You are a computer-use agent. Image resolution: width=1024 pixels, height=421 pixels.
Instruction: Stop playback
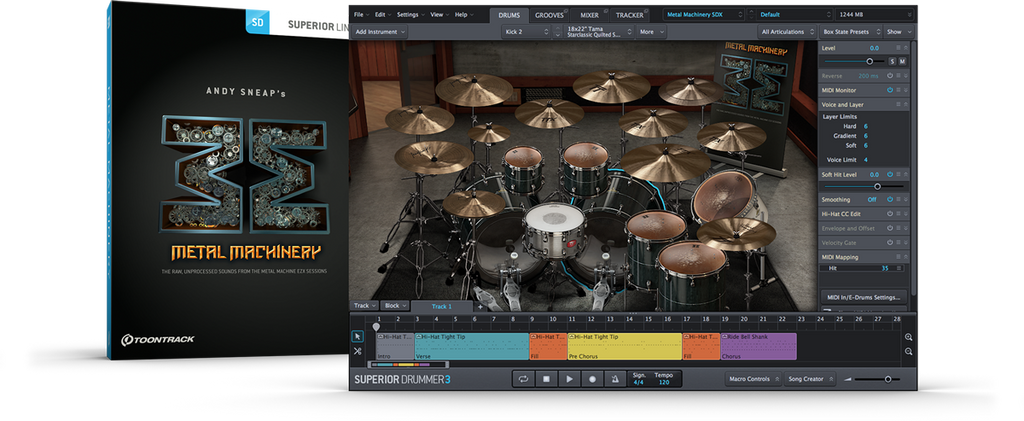546,379
